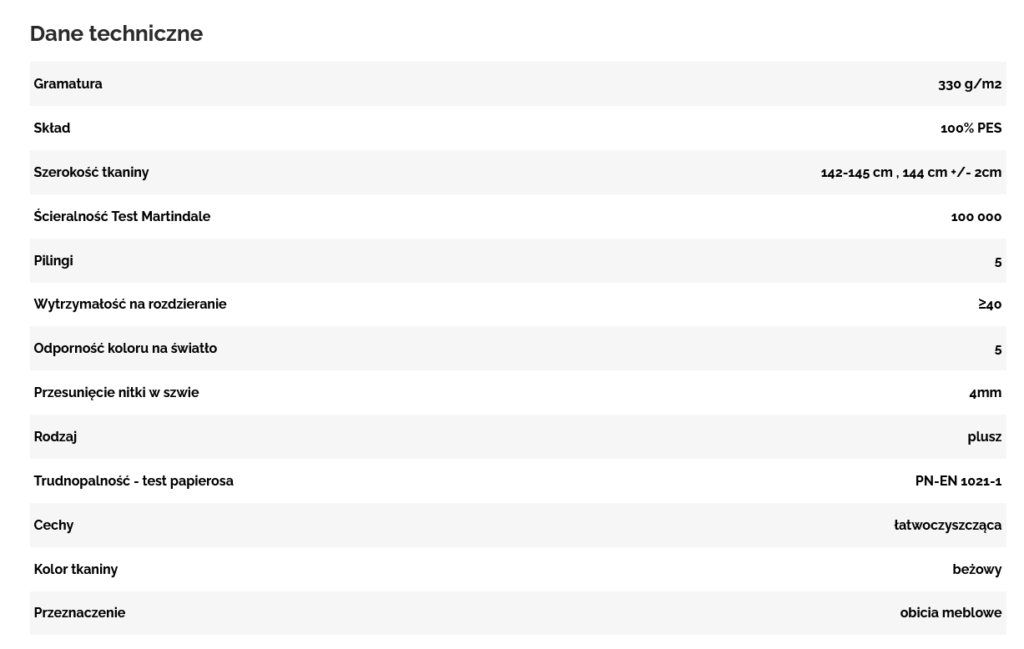
Task: Click the Szerokość tkaniny label
Action: pyautogui.click(x=91, y=172)
